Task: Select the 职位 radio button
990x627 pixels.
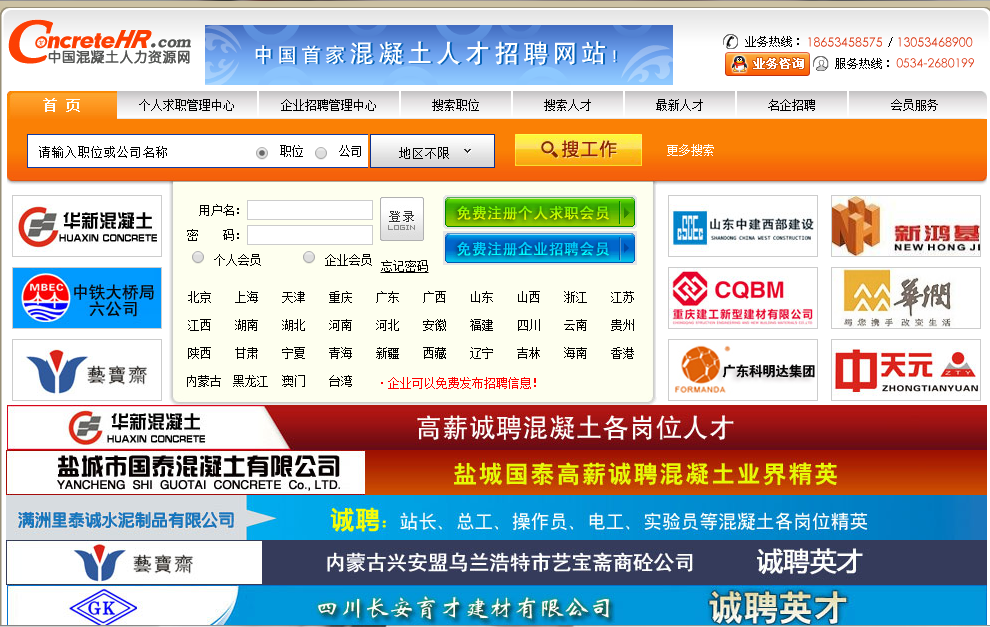Action: click(262, 153)
